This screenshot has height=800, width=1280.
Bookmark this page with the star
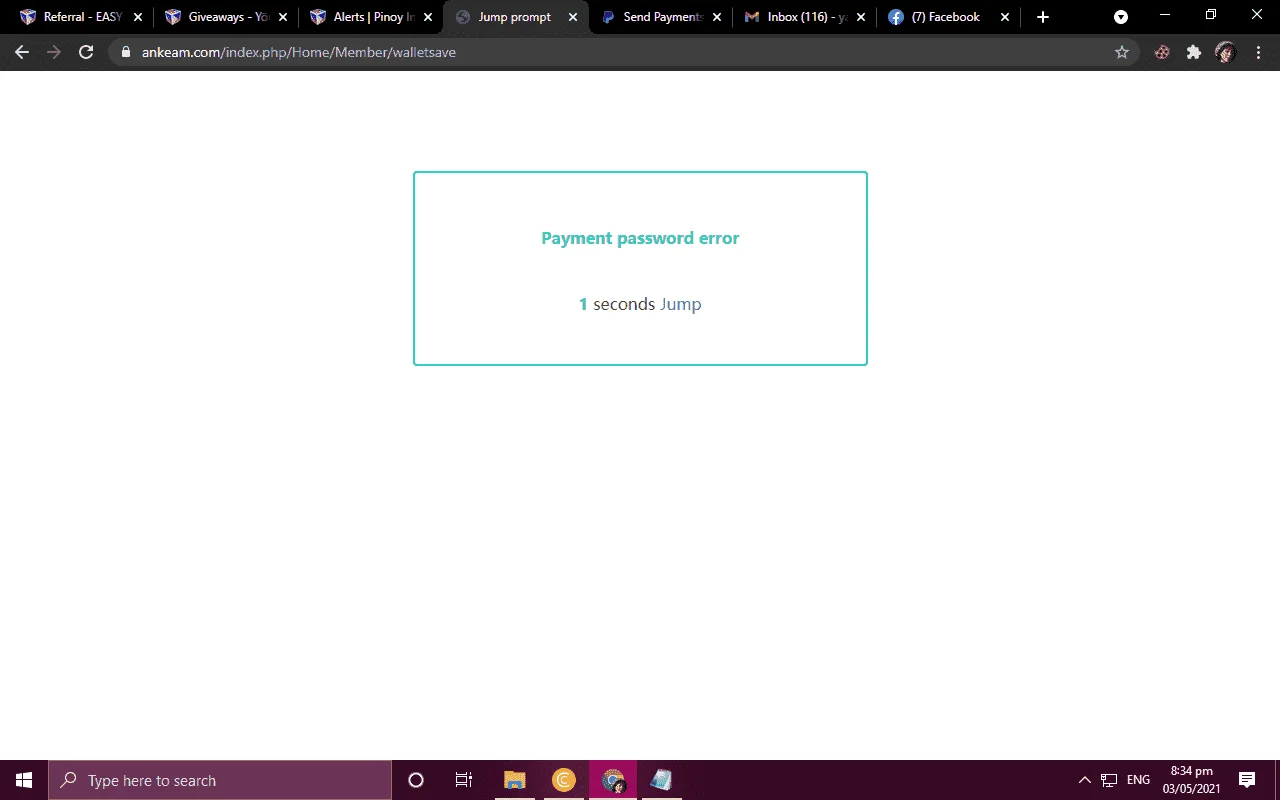[x=1122, y=52]
